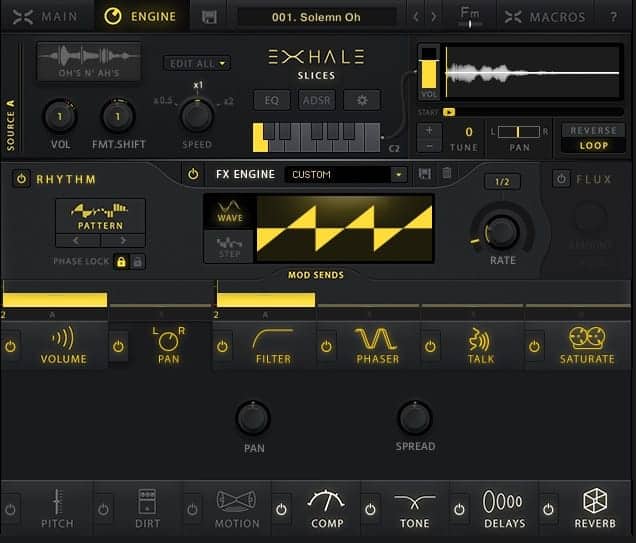The width and height of the screenshot is (637, 543).
Task: Select phase lock open padlock
Action: (138, 262)
